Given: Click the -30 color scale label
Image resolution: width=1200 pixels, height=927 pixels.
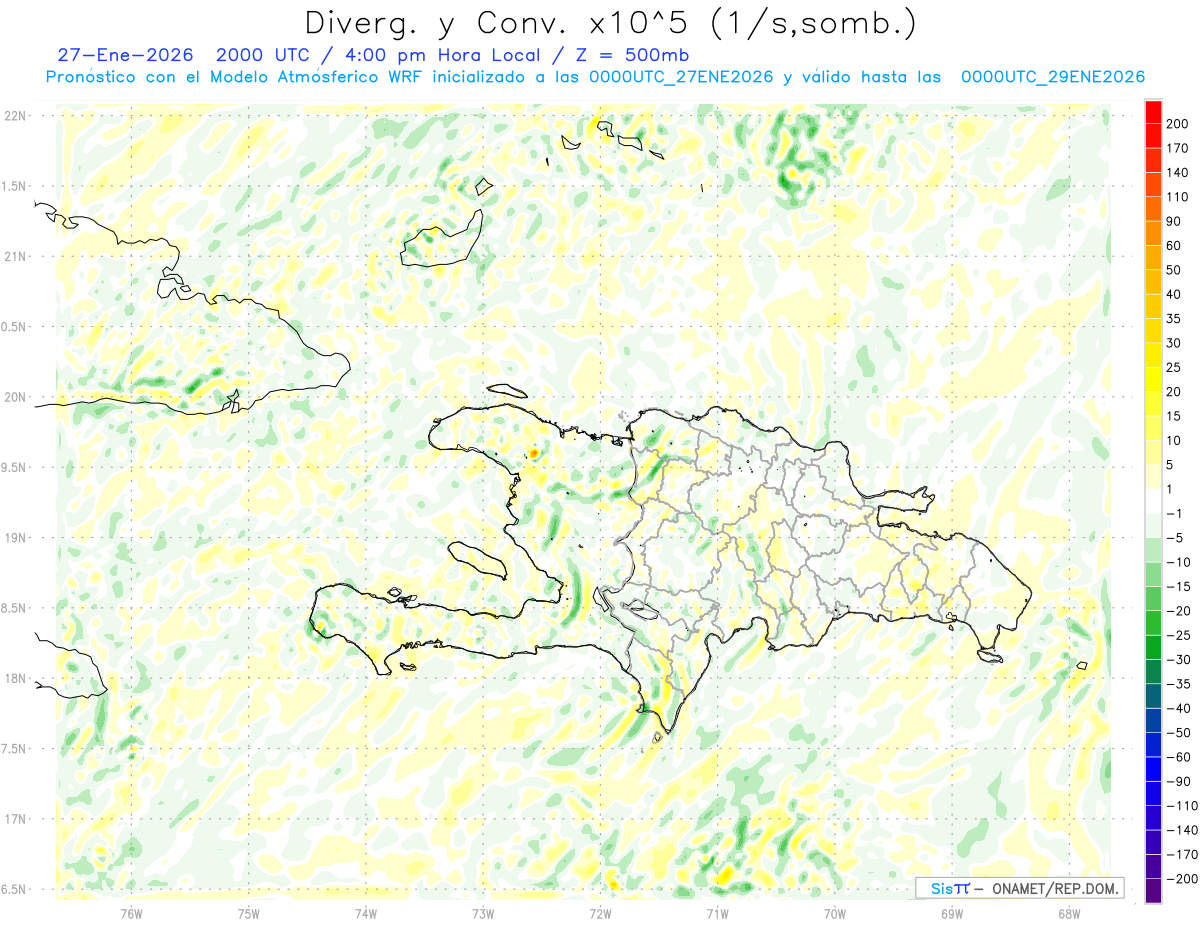Looking at the screenshot, I should (1178, 660).
